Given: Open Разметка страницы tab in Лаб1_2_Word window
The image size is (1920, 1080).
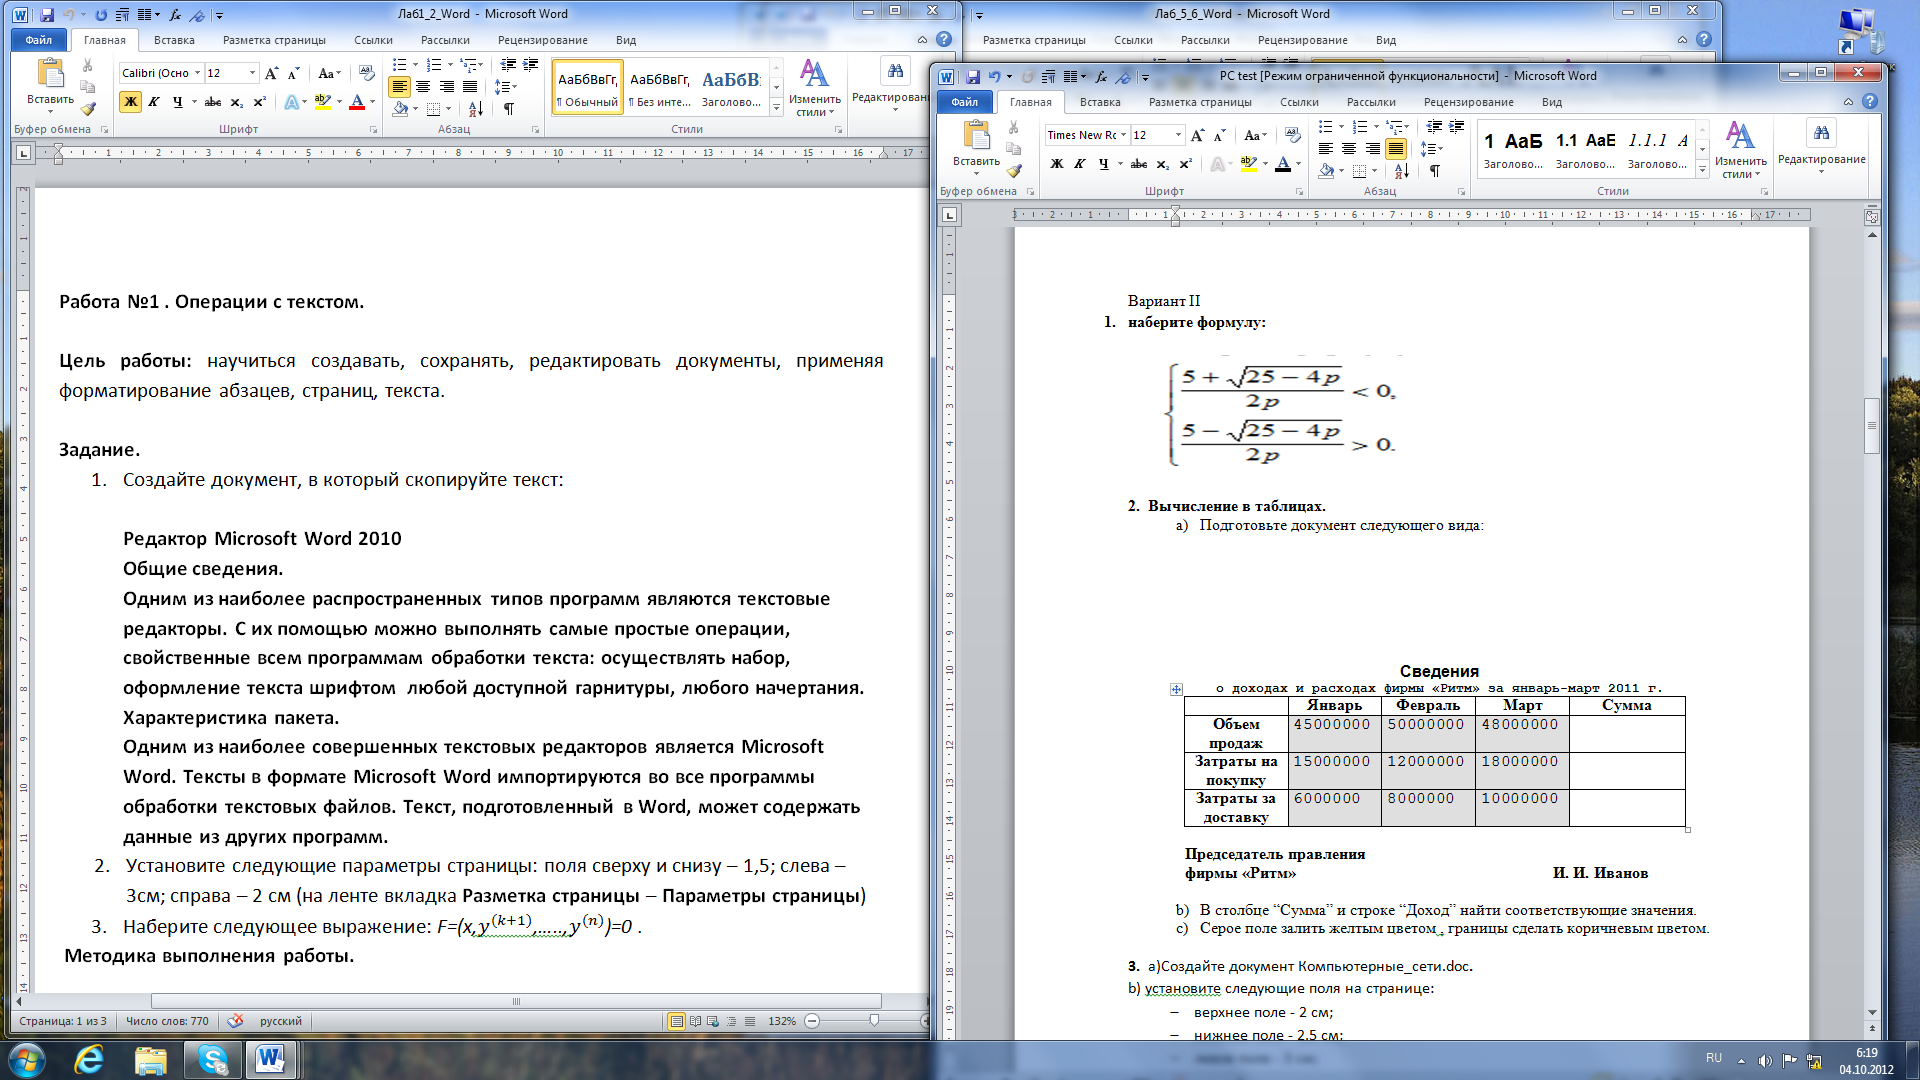Looking at the screenshot, I should [274, 40].
